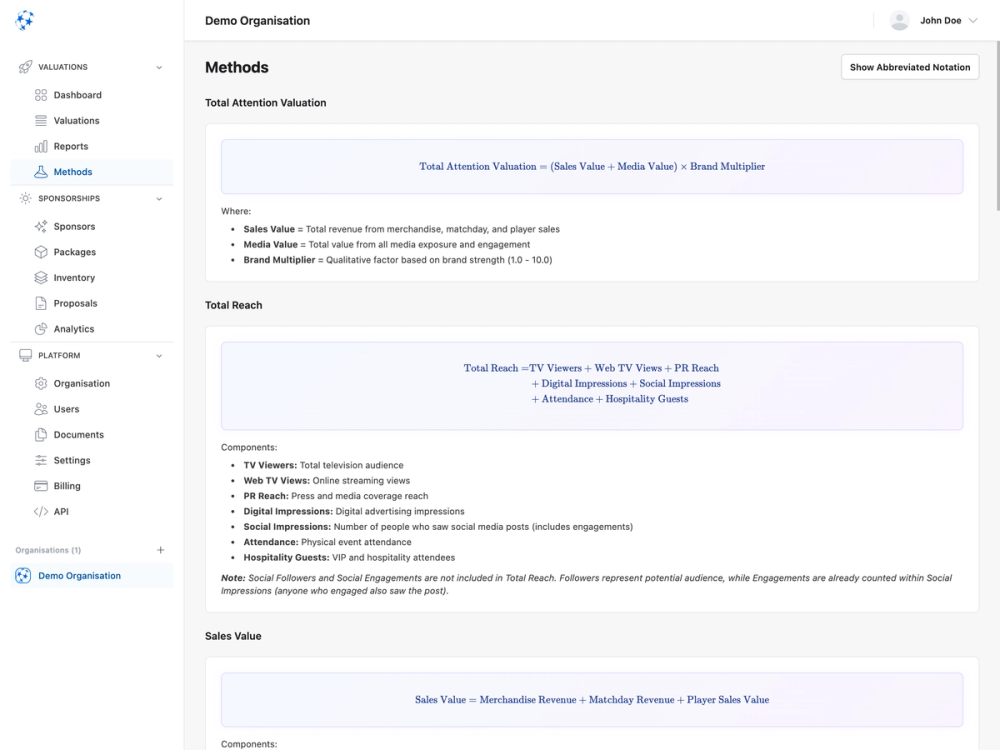Open the Dashboard via its grid icon
Screen dimensions: 1000x750
click(39, 94)
